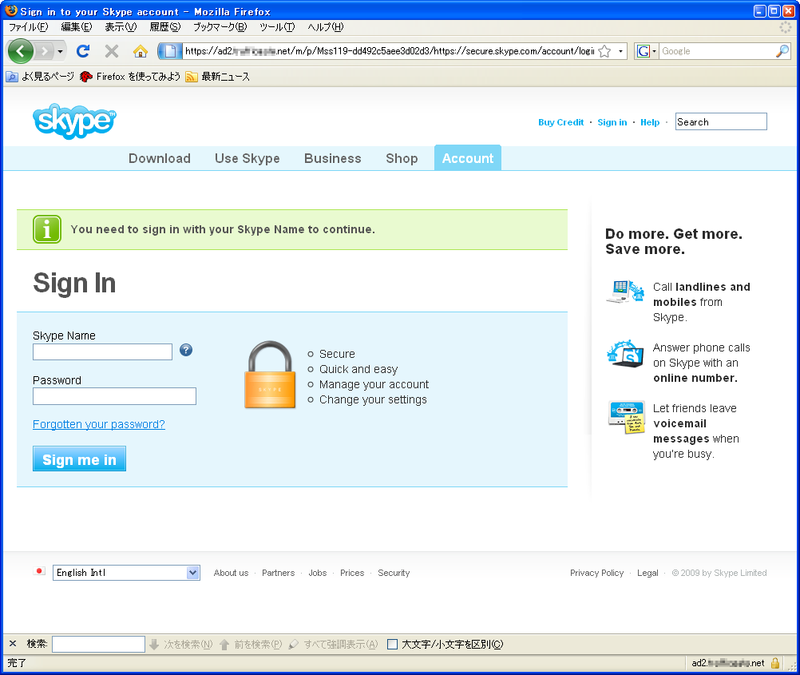Open the Partners footer link

(x=279, y=573)
